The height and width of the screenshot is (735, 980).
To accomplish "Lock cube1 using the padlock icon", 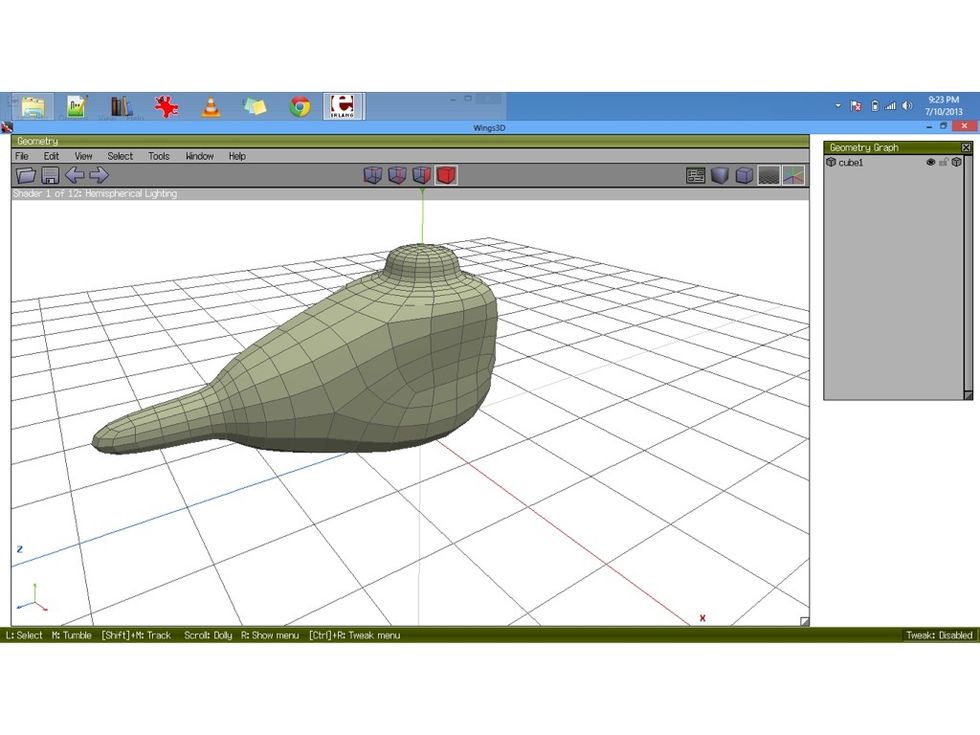I will coord(944,162).
